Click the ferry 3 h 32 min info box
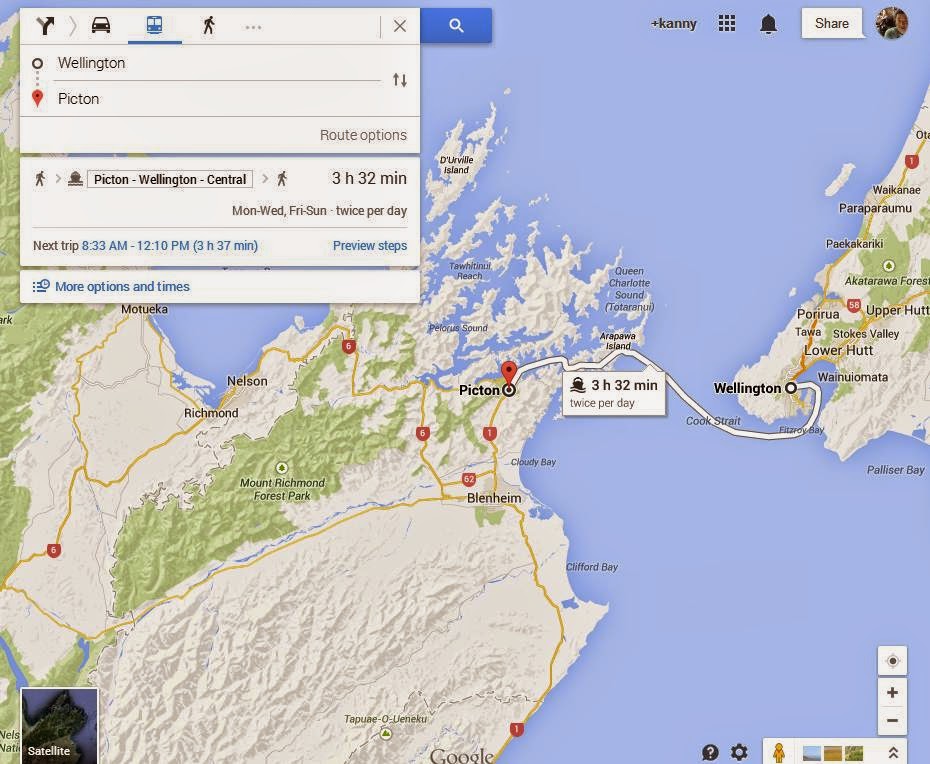 click(x=613, y=393)
